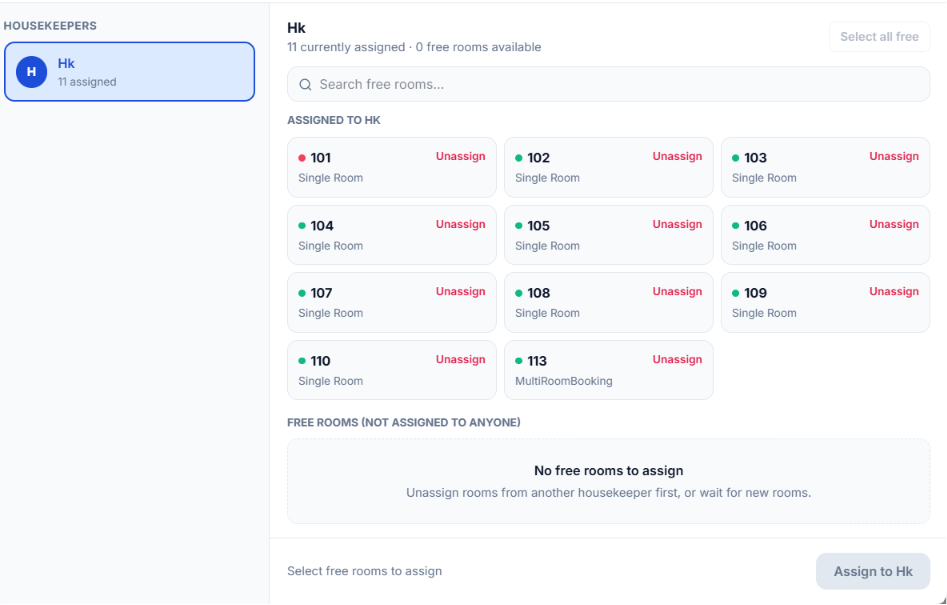947x605 pixels.
Task: Unassign room 103
Action: point(894,156)
